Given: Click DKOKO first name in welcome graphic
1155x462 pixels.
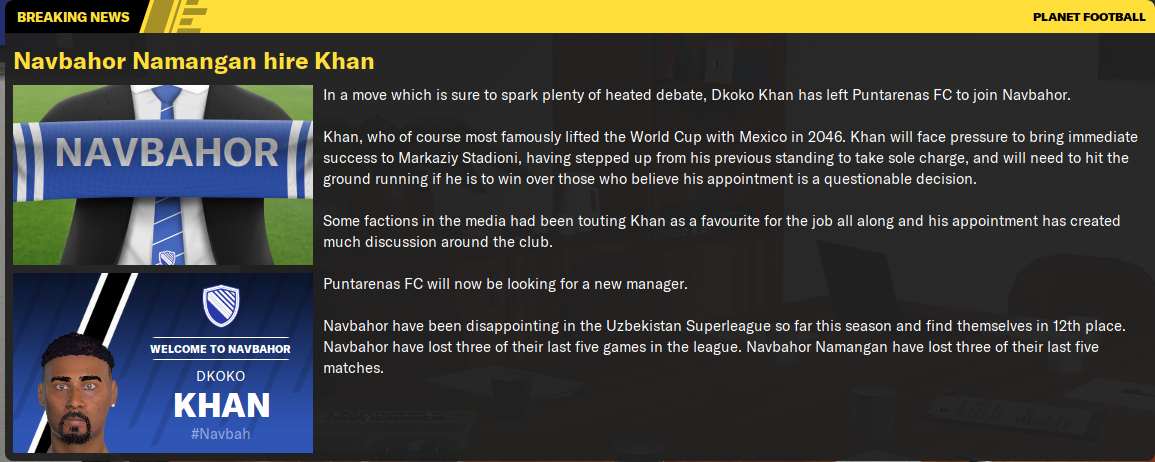Looking at the screenshot, I should (221, 376).
